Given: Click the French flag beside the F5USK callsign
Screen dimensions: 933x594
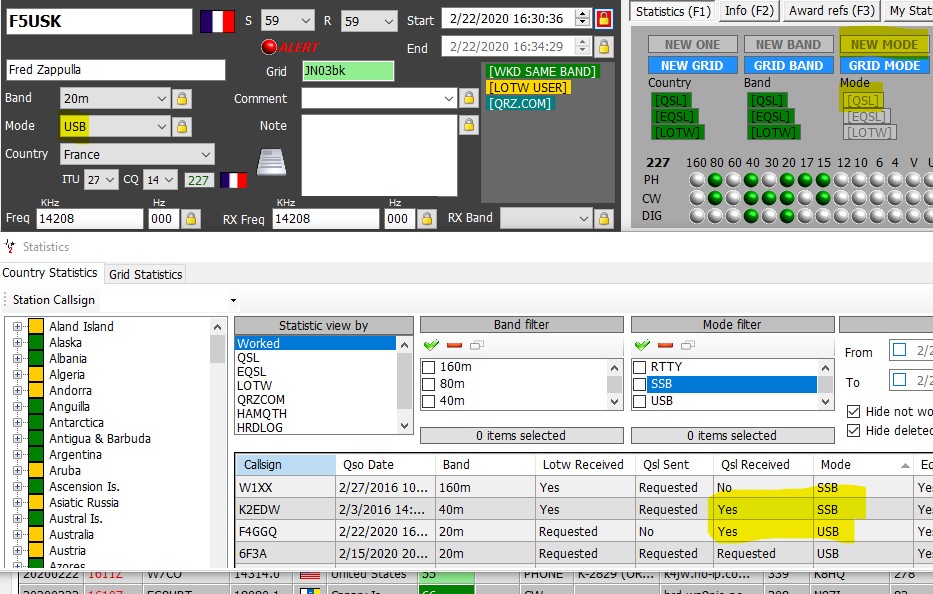Looking at the screenshot, I should [x=217, y=21].
